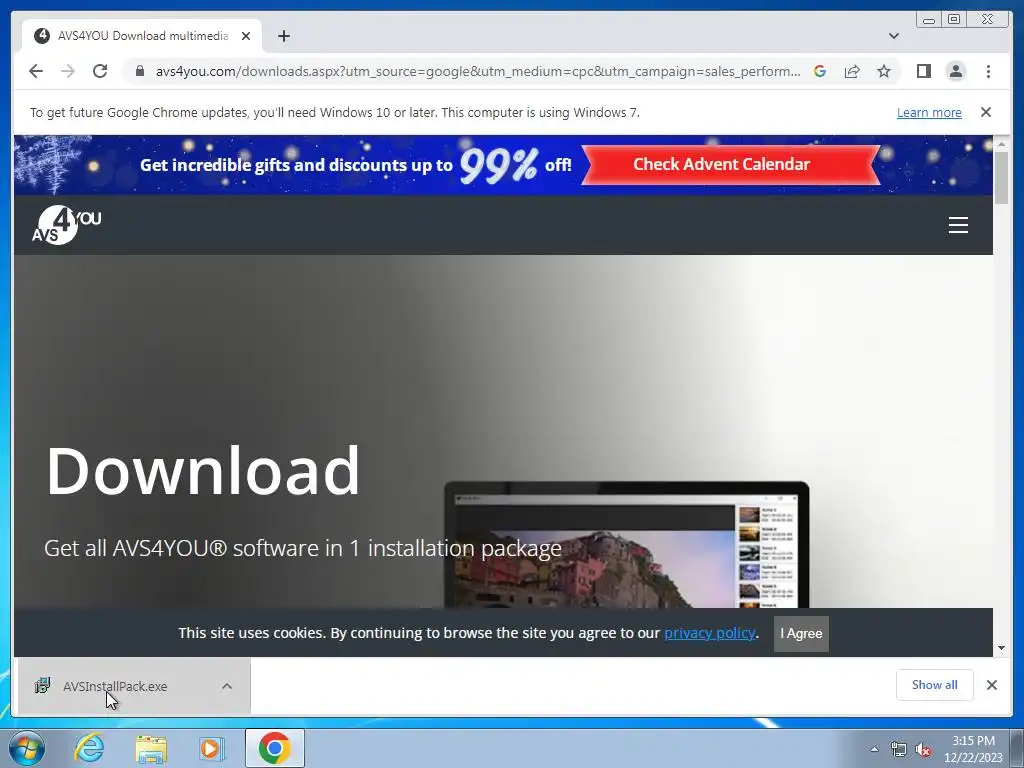Click the AVS4YOU logo
This screenshot has width=1024, height=768.
click(67, 225)
